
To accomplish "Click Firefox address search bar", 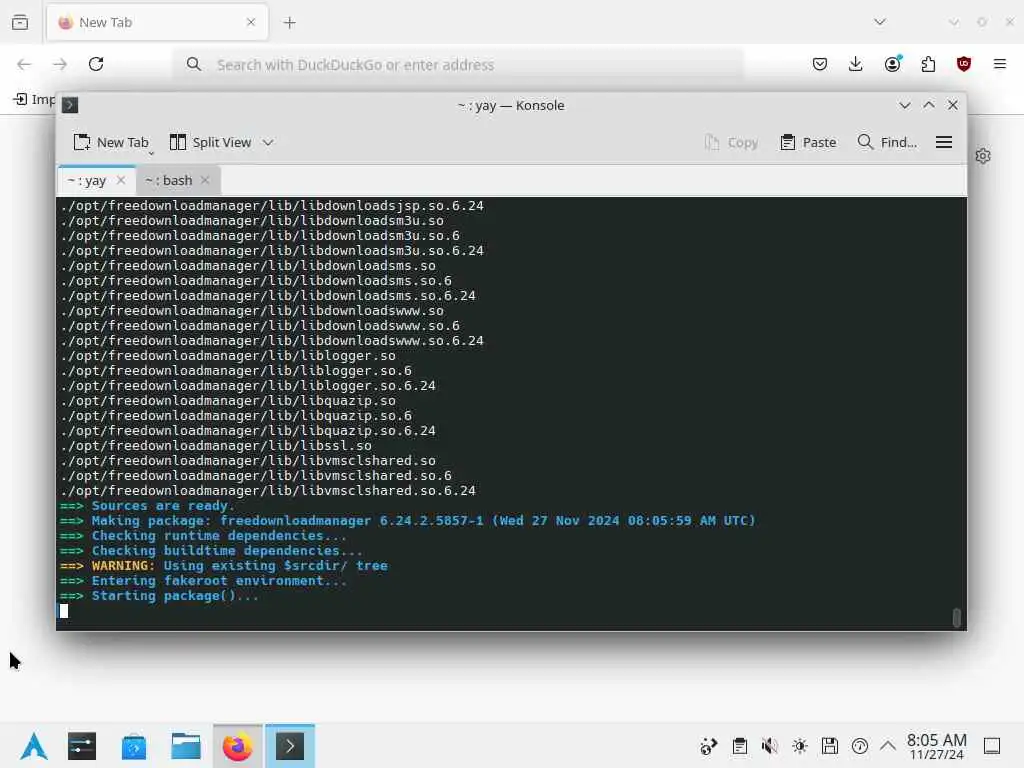I will tap(458, 65).
